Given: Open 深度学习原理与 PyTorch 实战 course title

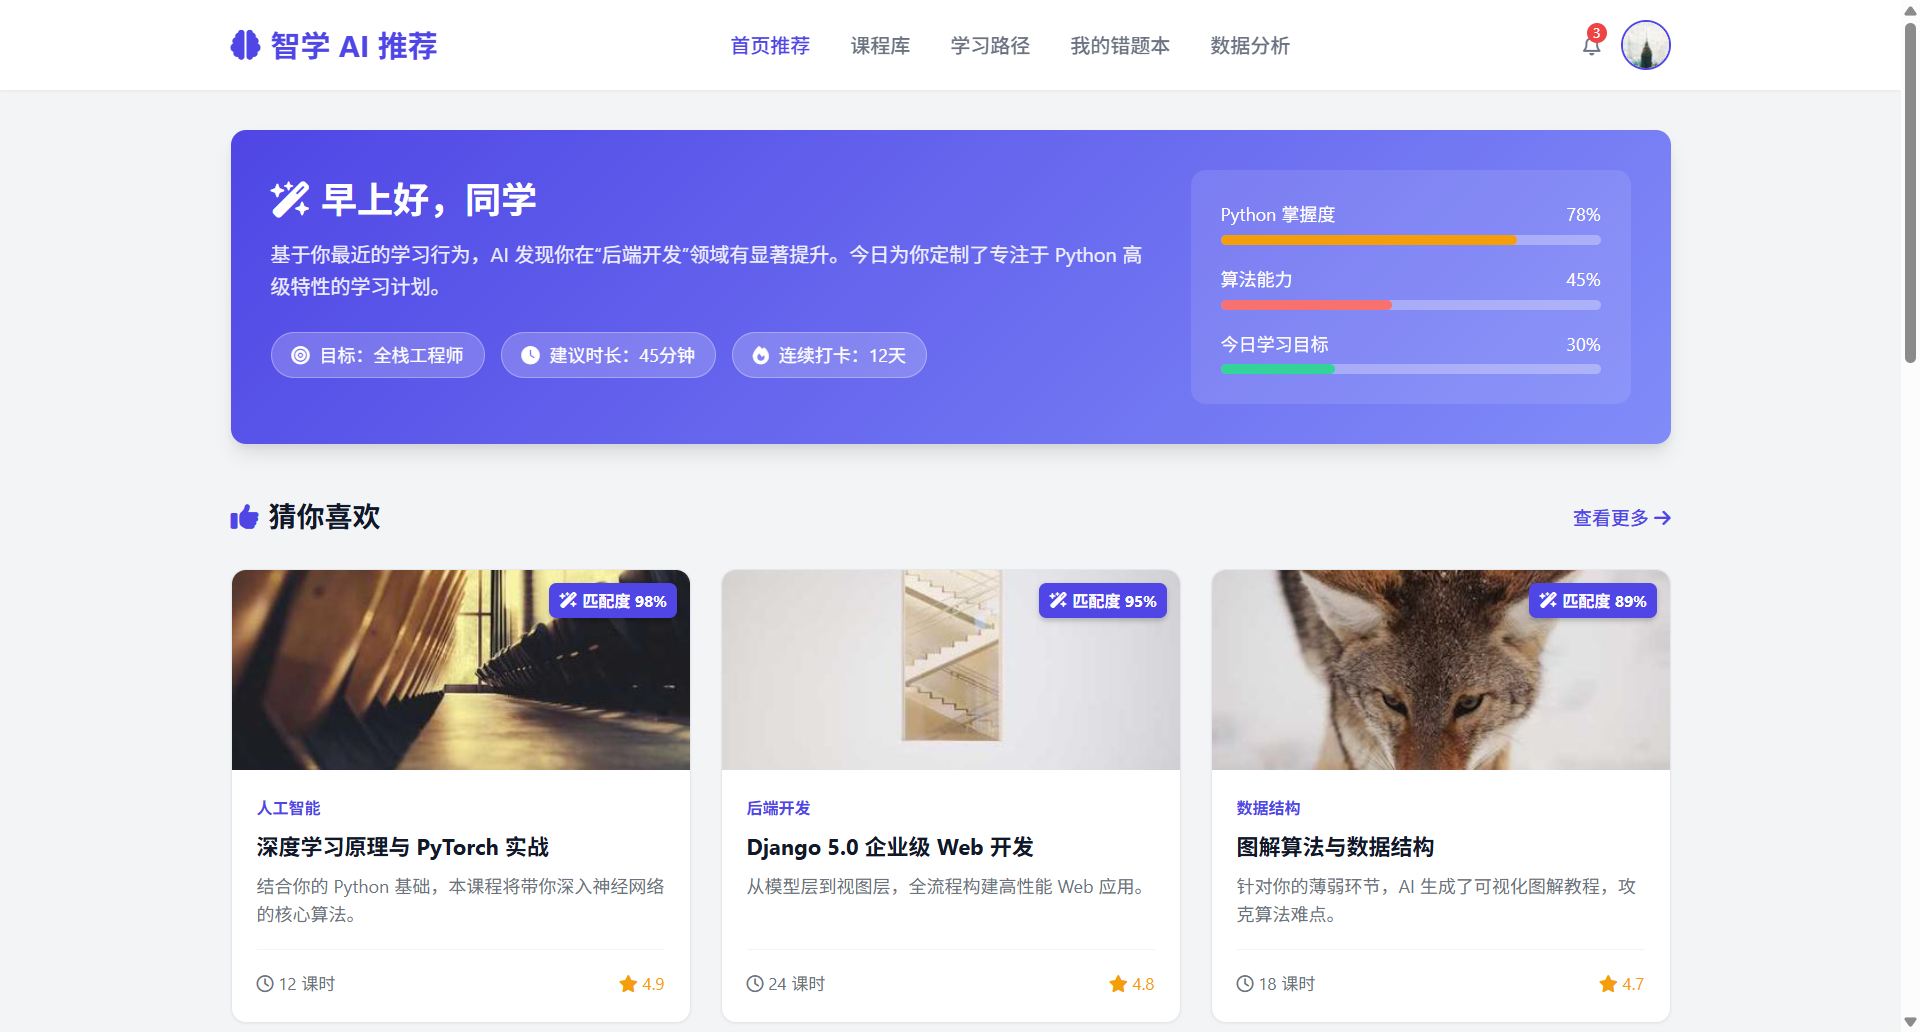Looking at the screenshot, I should pyautogui.click(x=403, y=847).
